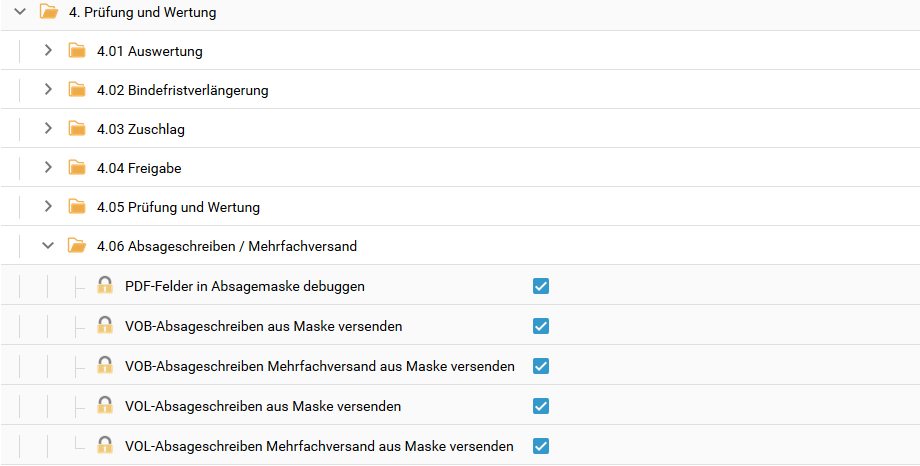
Task: Collapse the top-level 4. Prüfung und Wertung chevron
Action: coord(19,13)
